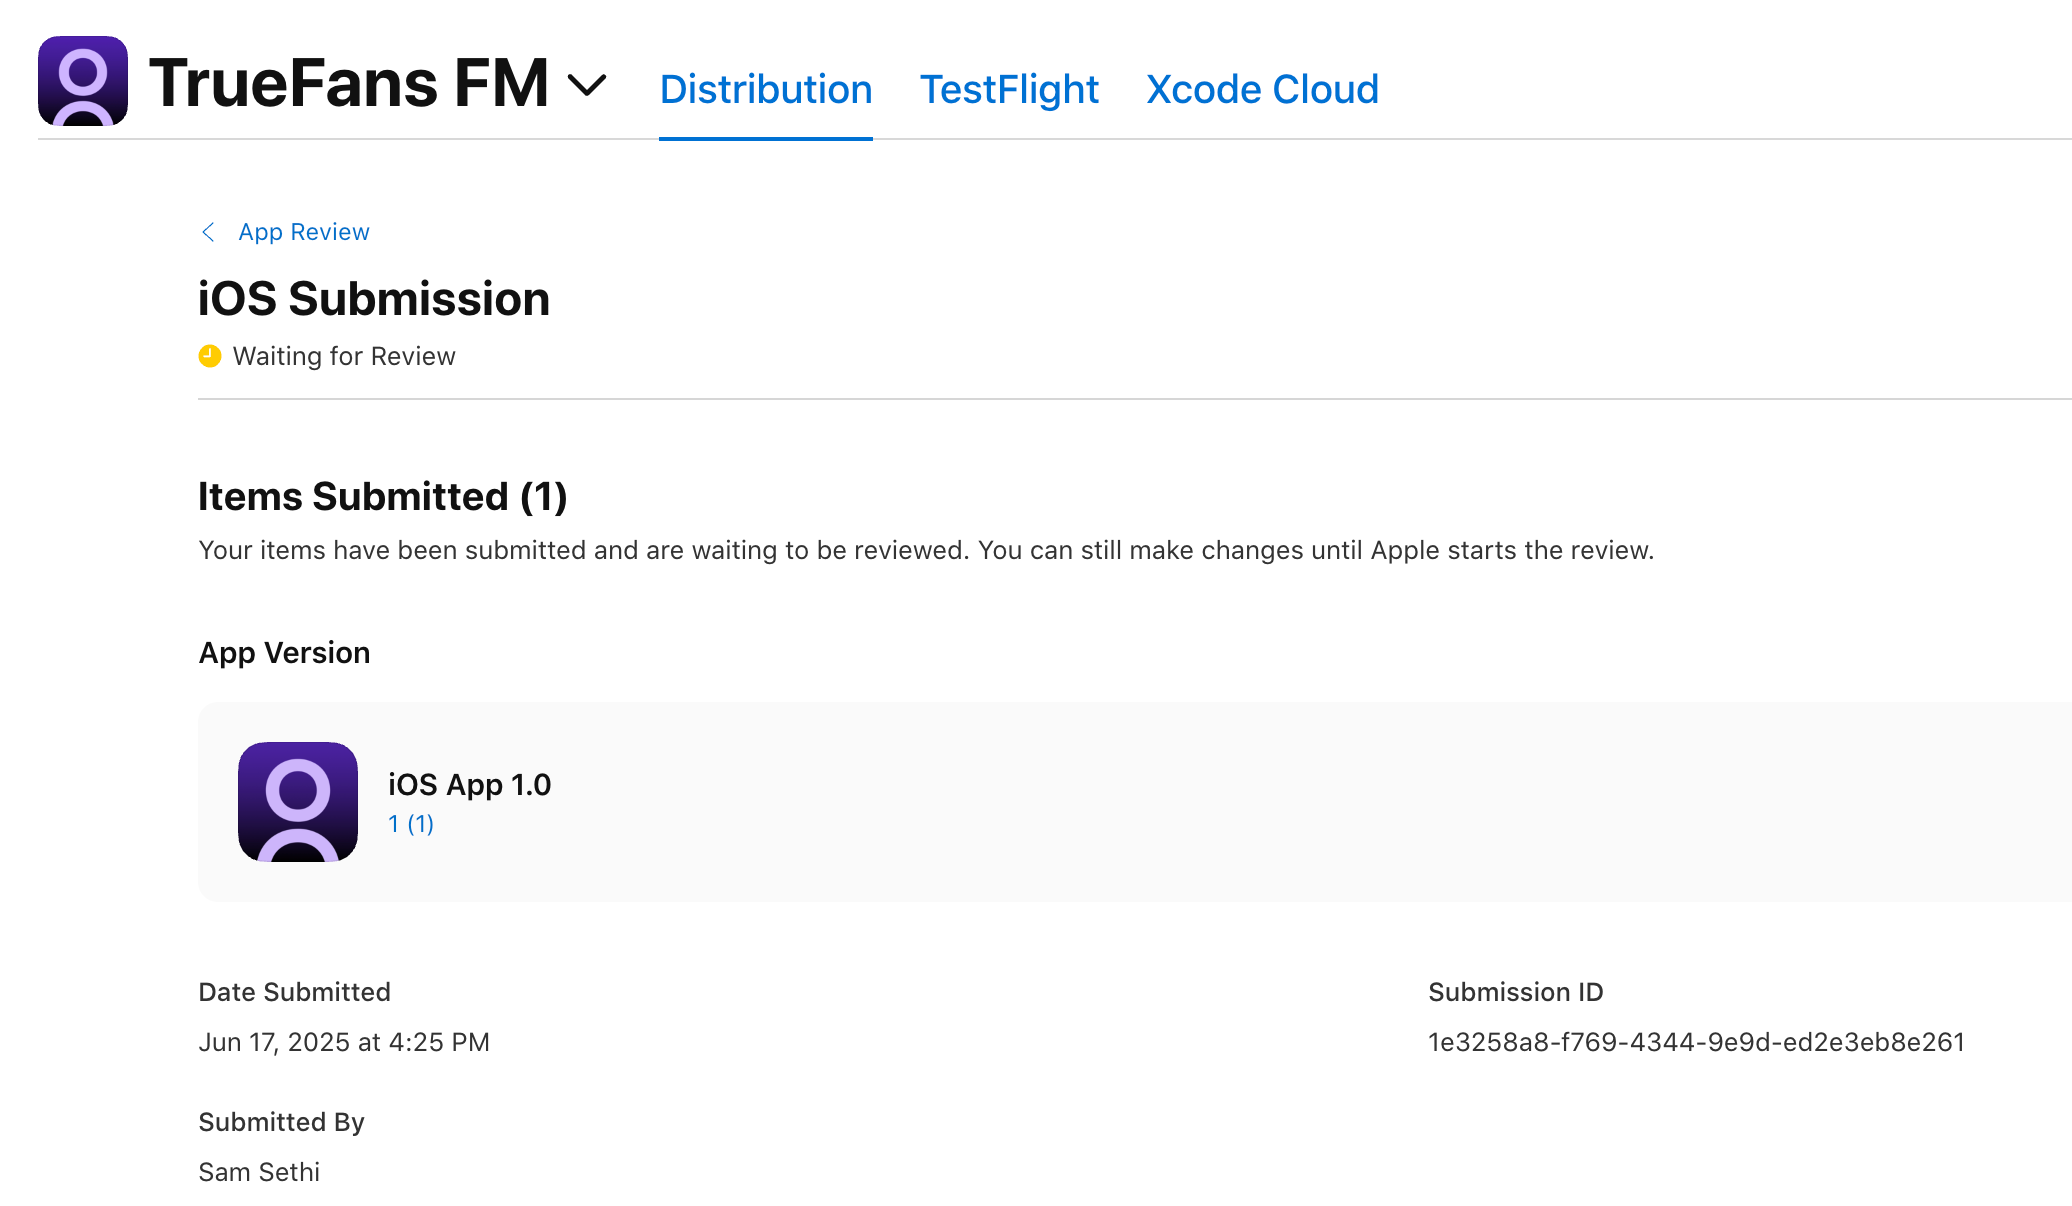Click the 'Your items have been submitted' description text
Screen dimensions: 2072x1206
(x=926, y=550)
